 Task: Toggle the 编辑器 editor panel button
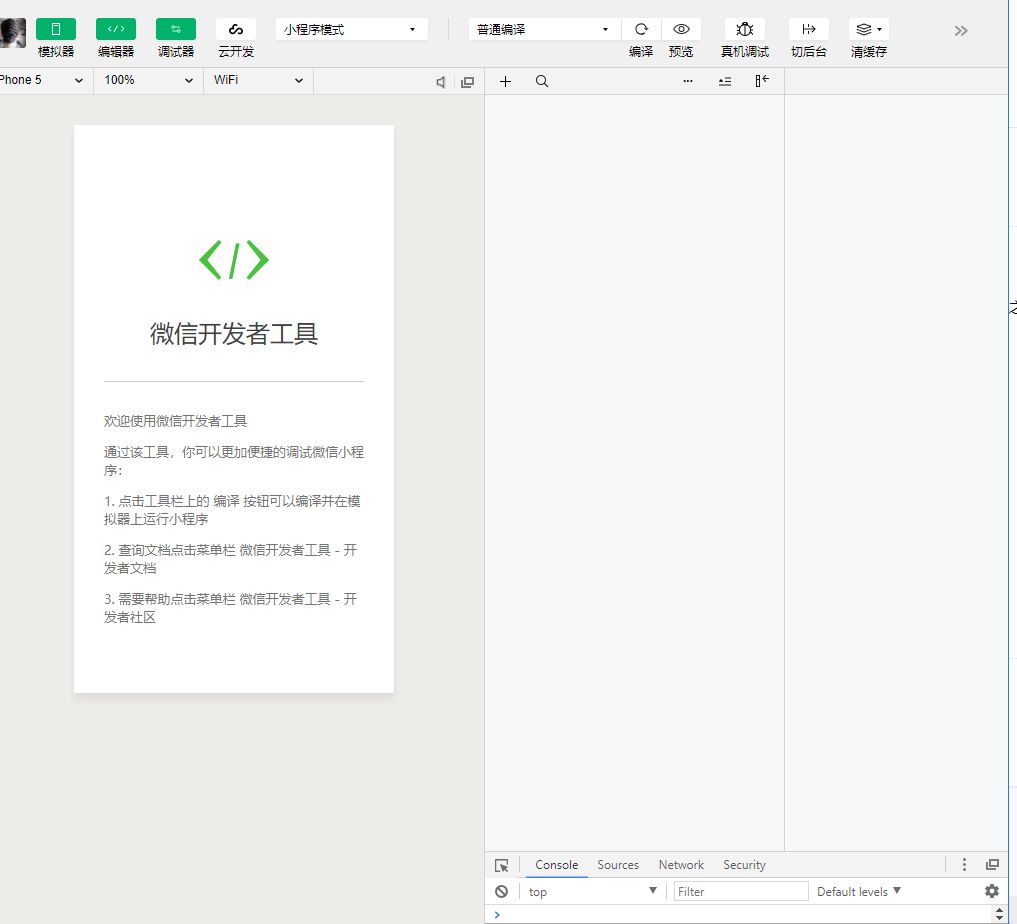(116, 29)
